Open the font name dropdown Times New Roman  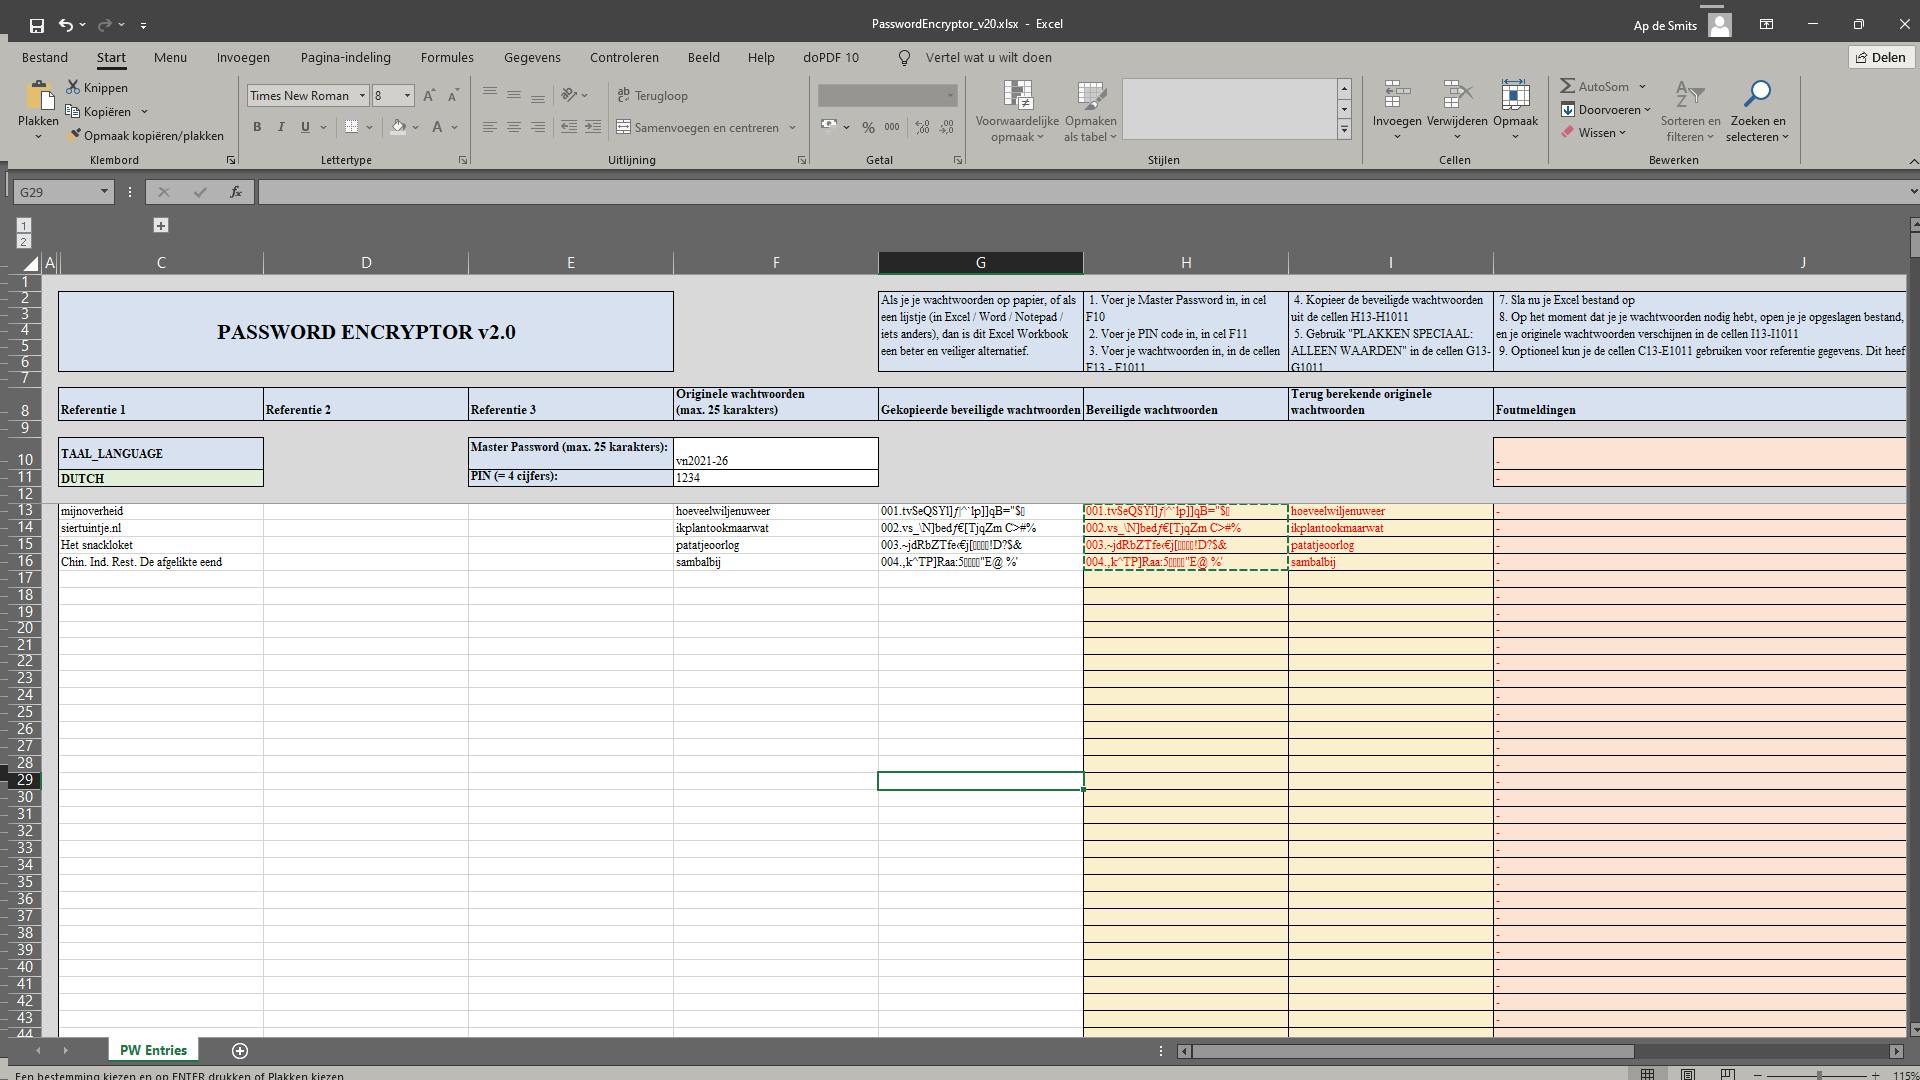pyautogui.click(x=362, y=96)
